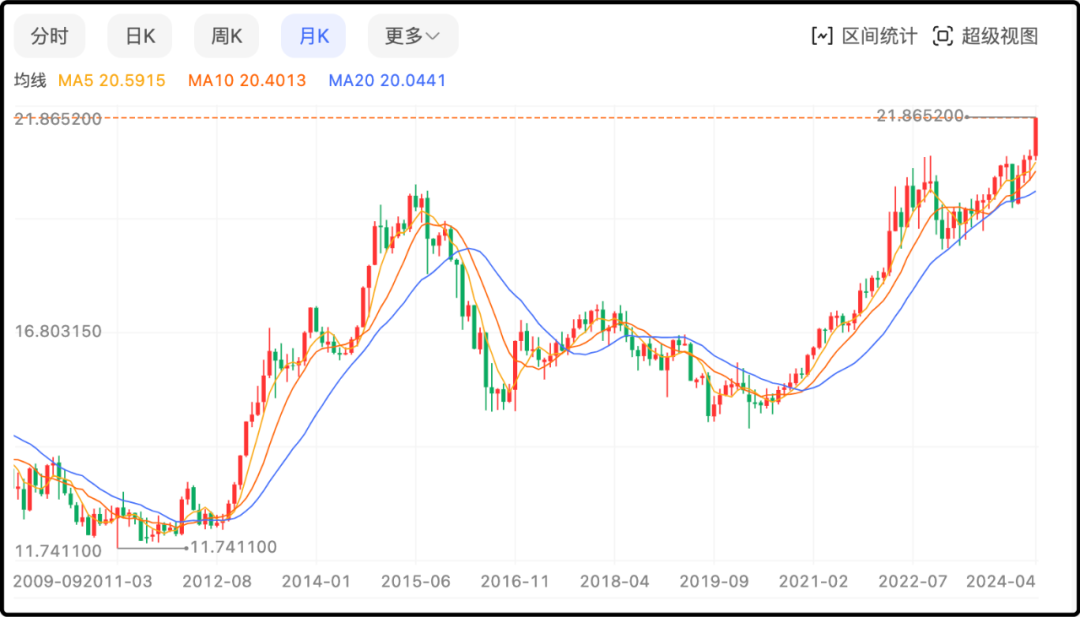Toggle the MA20 20.0441 indicator
1080x617 pixels.
click(387, 80)
